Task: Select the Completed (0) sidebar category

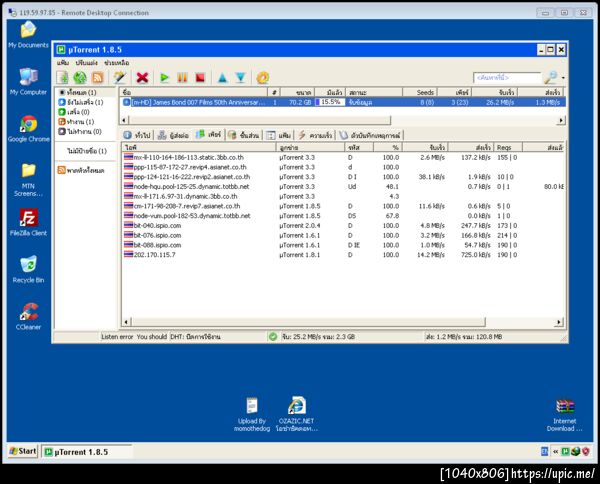Action: [x=74, y=112]
